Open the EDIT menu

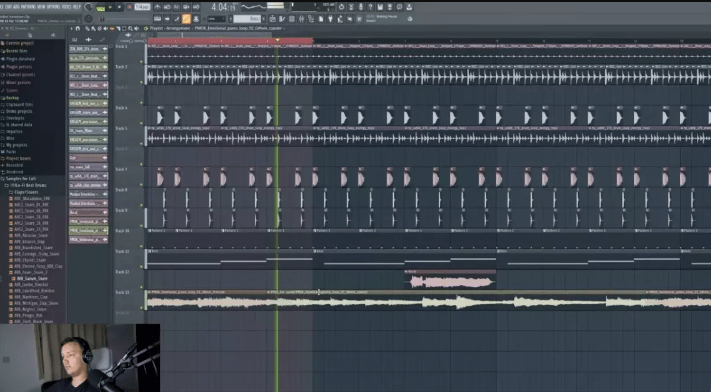tap(9, 7)
